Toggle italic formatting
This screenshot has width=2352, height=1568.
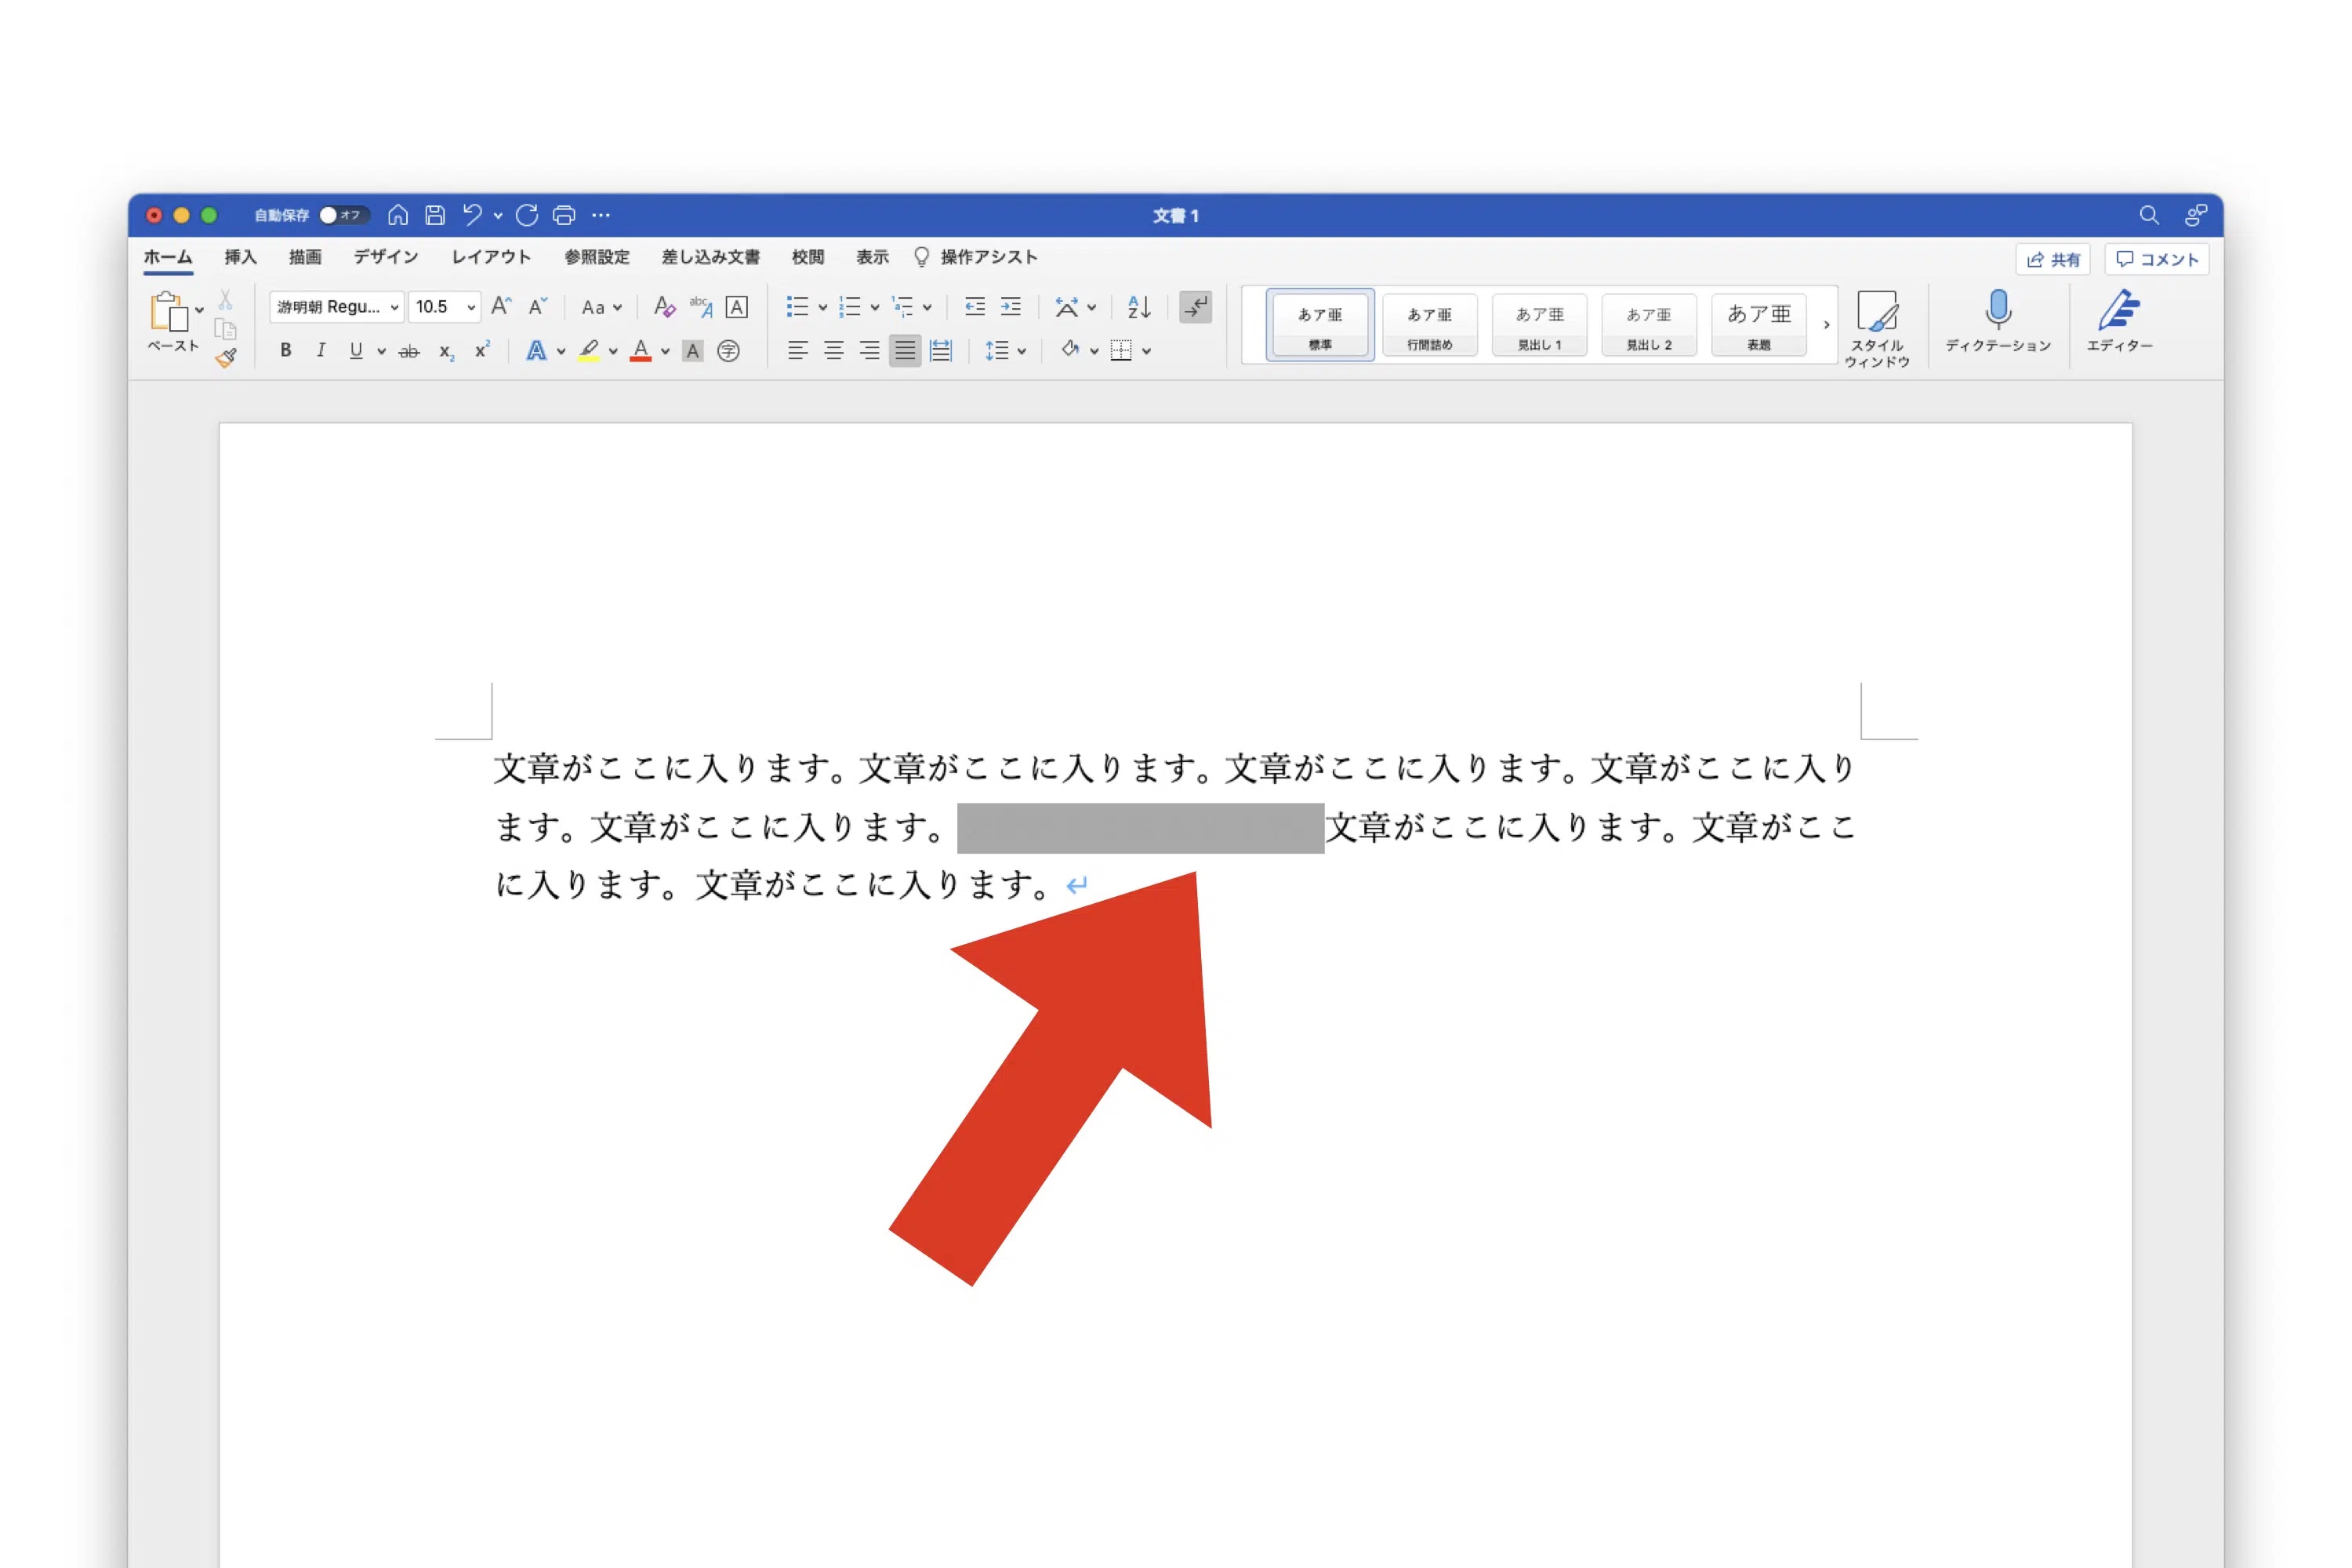coord(321,351)
